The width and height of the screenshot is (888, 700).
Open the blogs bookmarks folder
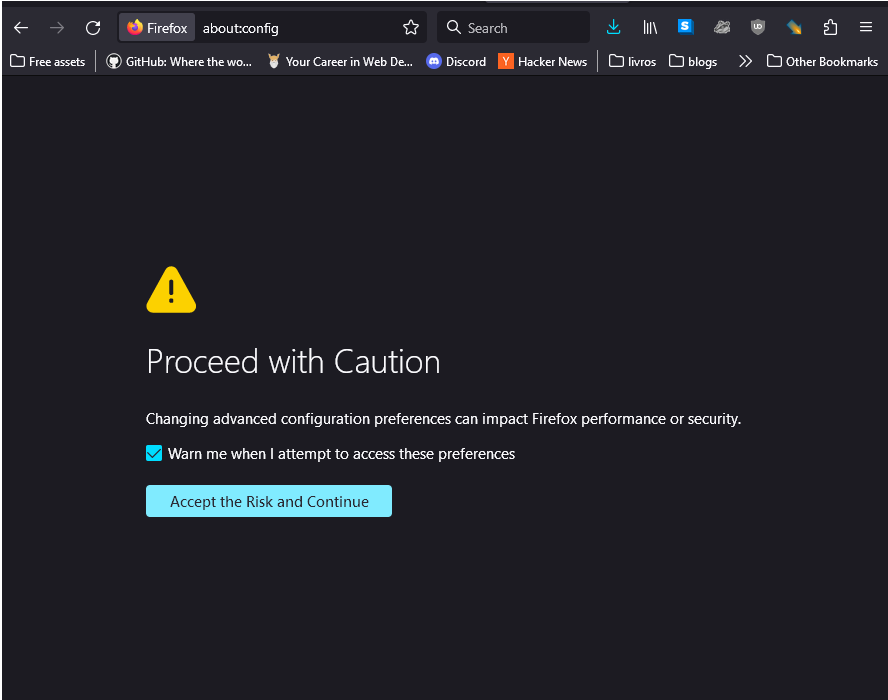click(x=693, y=61)
